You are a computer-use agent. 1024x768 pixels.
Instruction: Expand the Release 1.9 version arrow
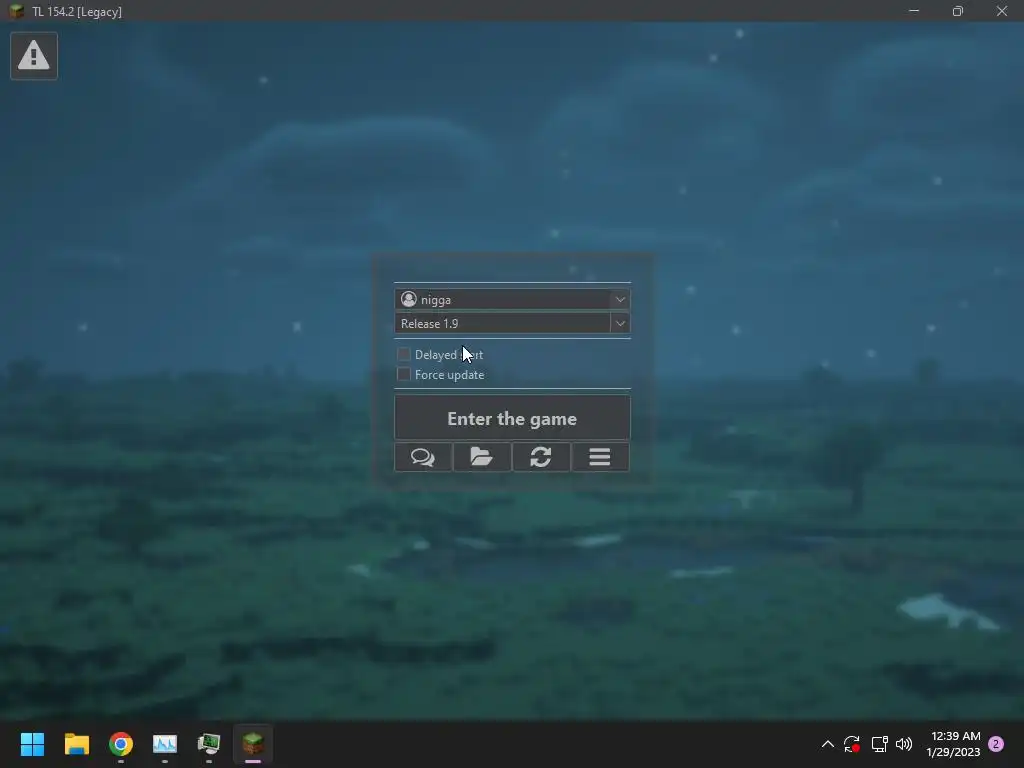click(620, 323)
